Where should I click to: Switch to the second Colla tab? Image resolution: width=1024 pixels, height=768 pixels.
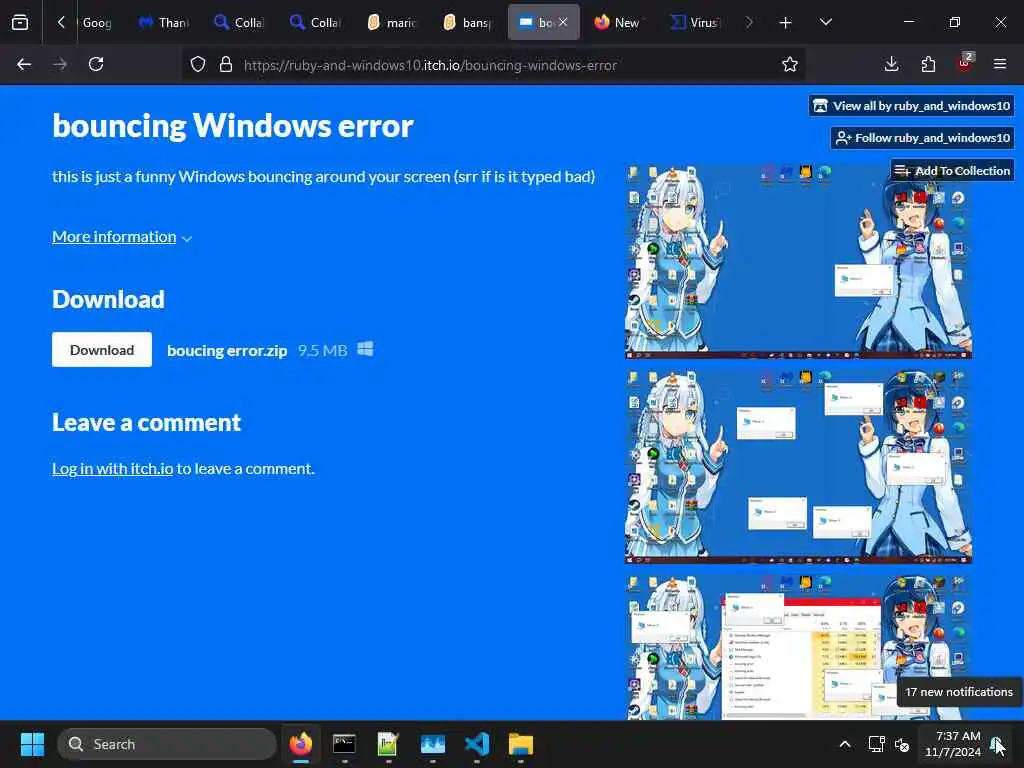315,22
